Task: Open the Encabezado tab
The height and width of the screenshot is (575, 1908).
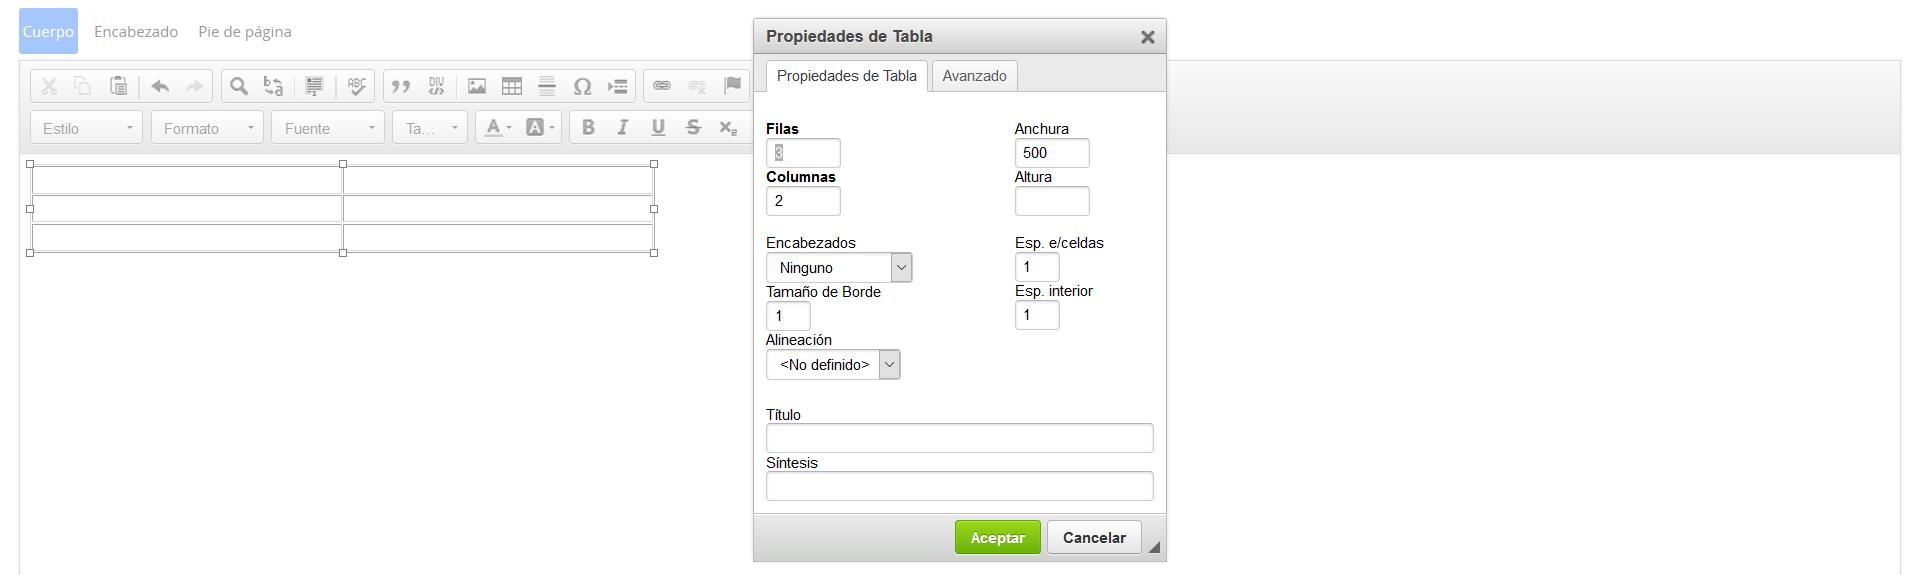Action: point(136,32)
